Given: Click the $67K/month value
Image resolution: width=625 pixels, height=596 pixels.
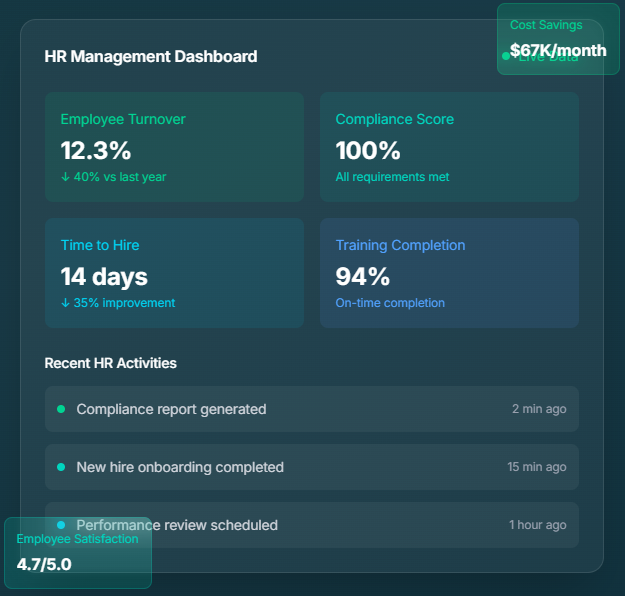Looking at the screenshot, I should tap(558, 51).
